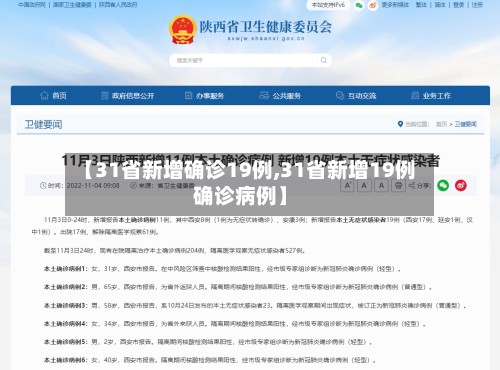Follow the 首页 breadcrumb link

pos(442,124)
